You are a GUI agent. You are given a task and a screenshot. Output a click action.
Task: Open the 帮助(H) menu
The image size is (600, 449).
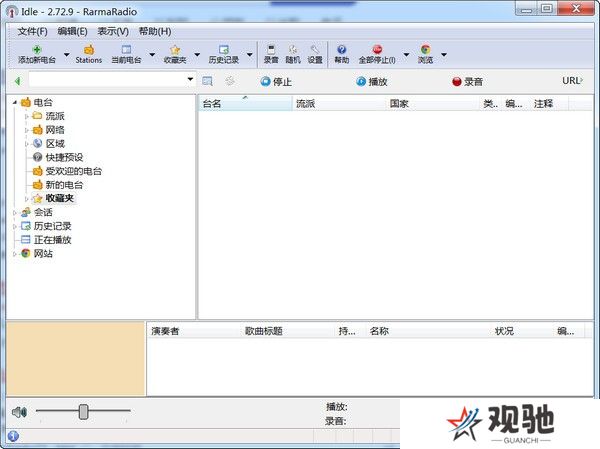[x=155, y=31]
